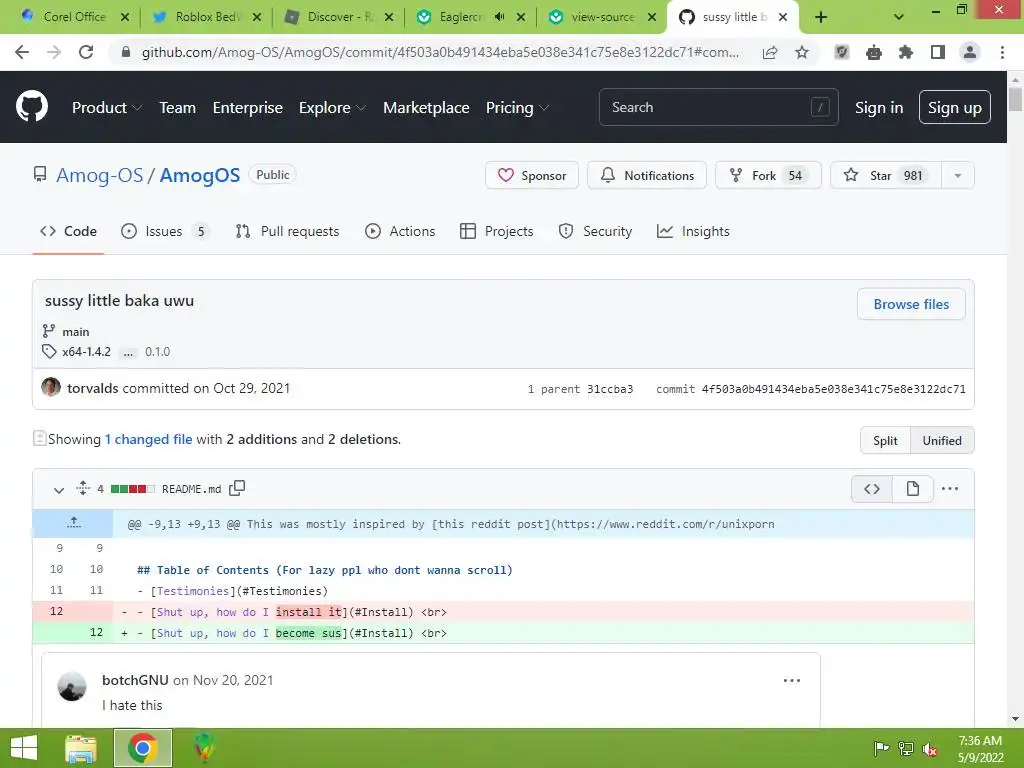Click the torvalds avatar image

pyautogui.click(x=51, y=387)
